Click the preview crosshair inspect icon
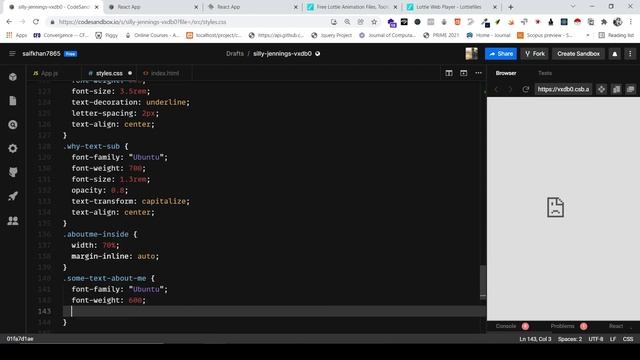The height and width of the screenshot is (360, 640). pos(601,89)
